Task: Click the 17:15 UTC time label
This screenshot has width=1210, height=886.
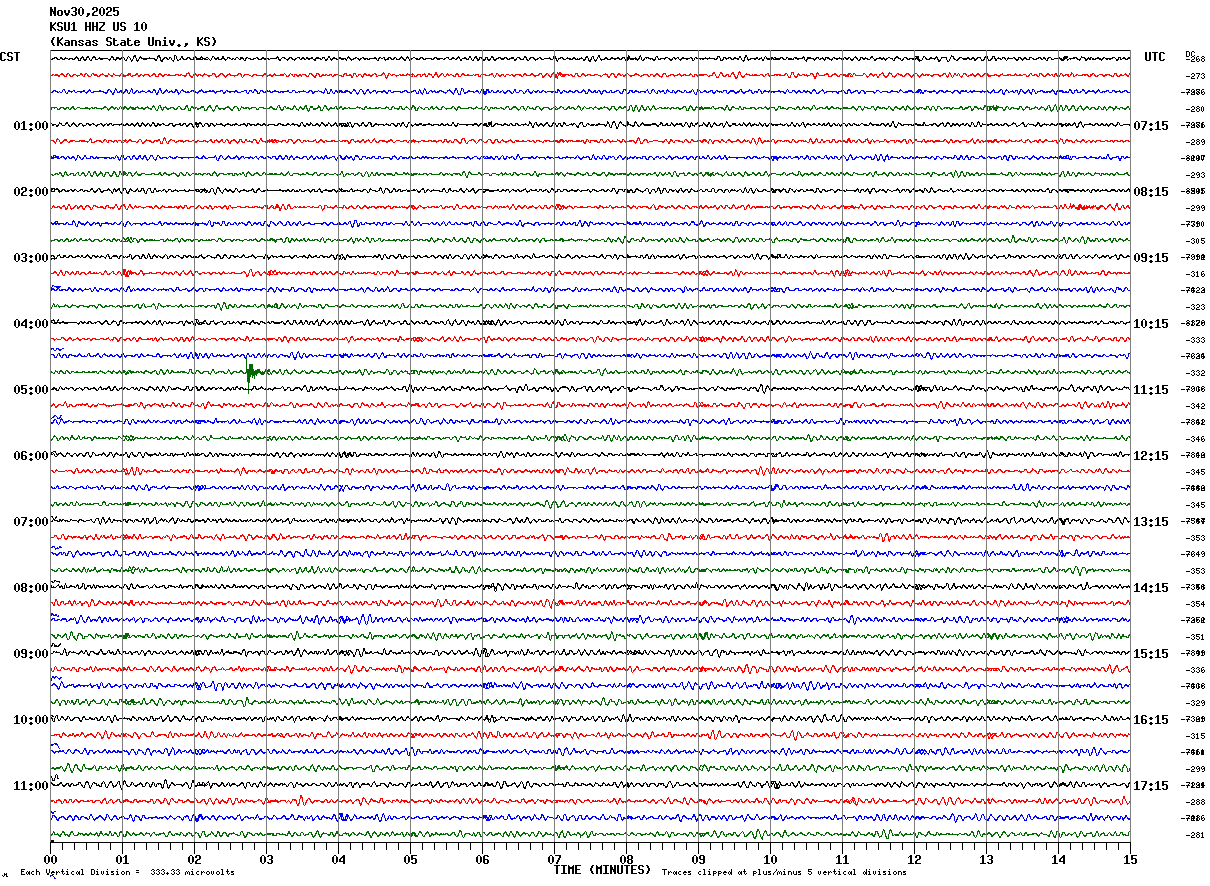Action: point(1150,786)
